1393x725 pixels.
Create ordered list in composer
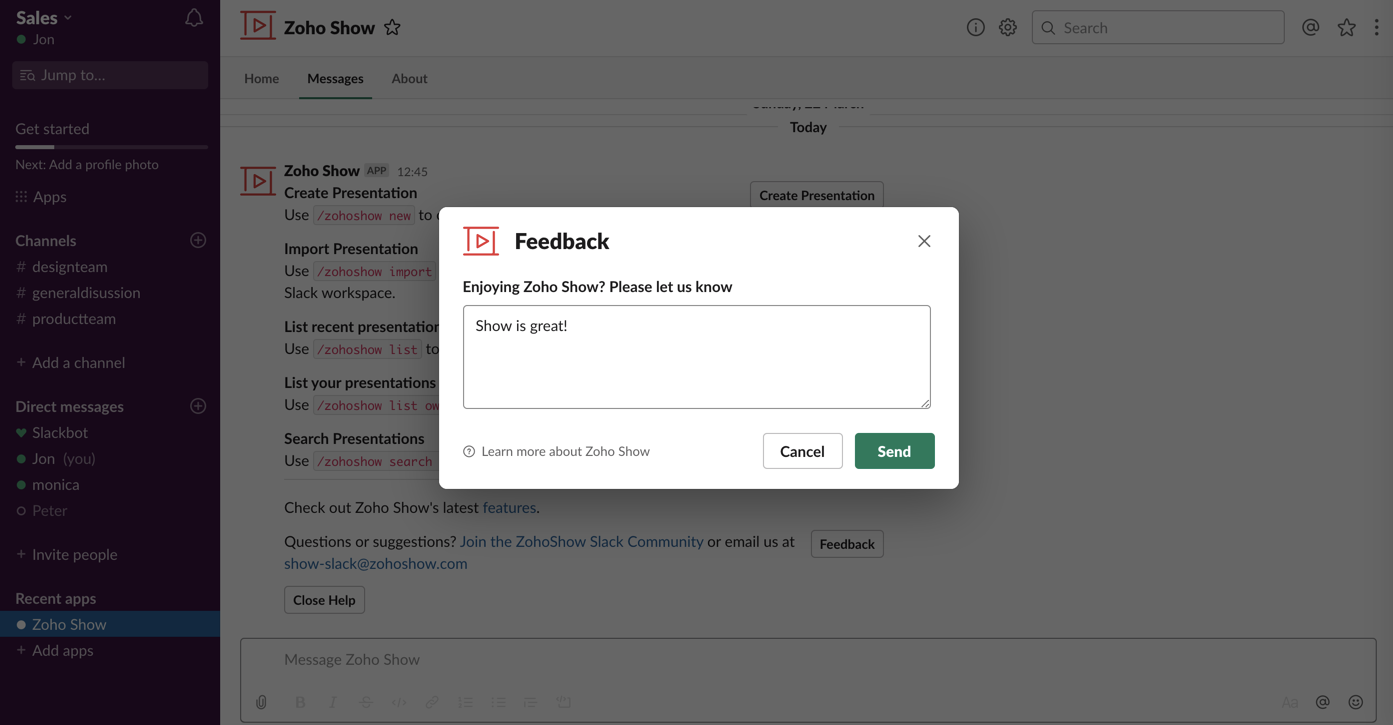(x=465, y=702)
